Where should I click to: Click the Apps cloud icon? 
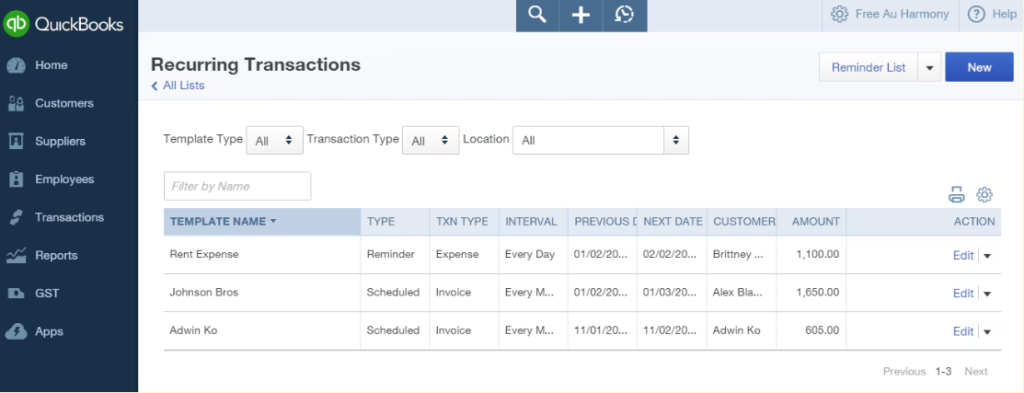(16, 331)
